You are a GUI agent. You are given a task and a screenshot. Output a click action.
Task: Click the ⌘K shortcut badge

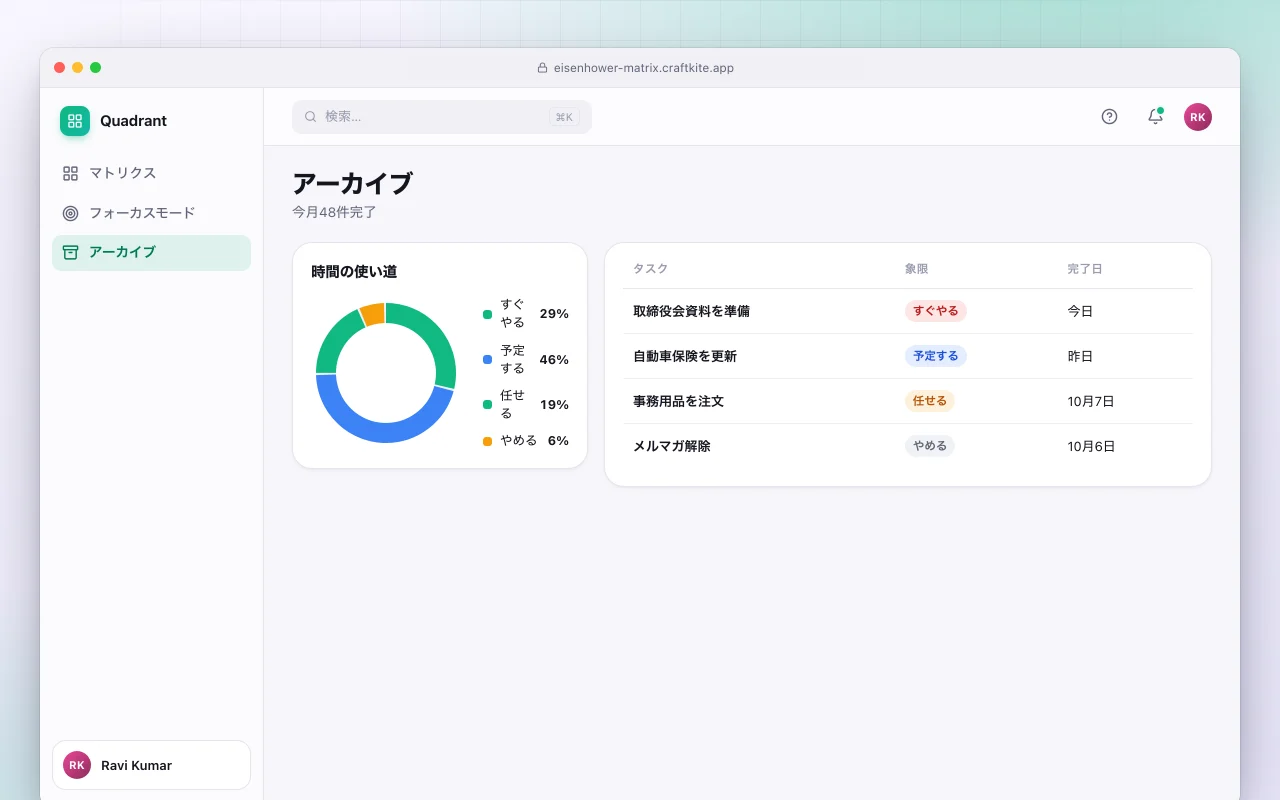point(564,117)
